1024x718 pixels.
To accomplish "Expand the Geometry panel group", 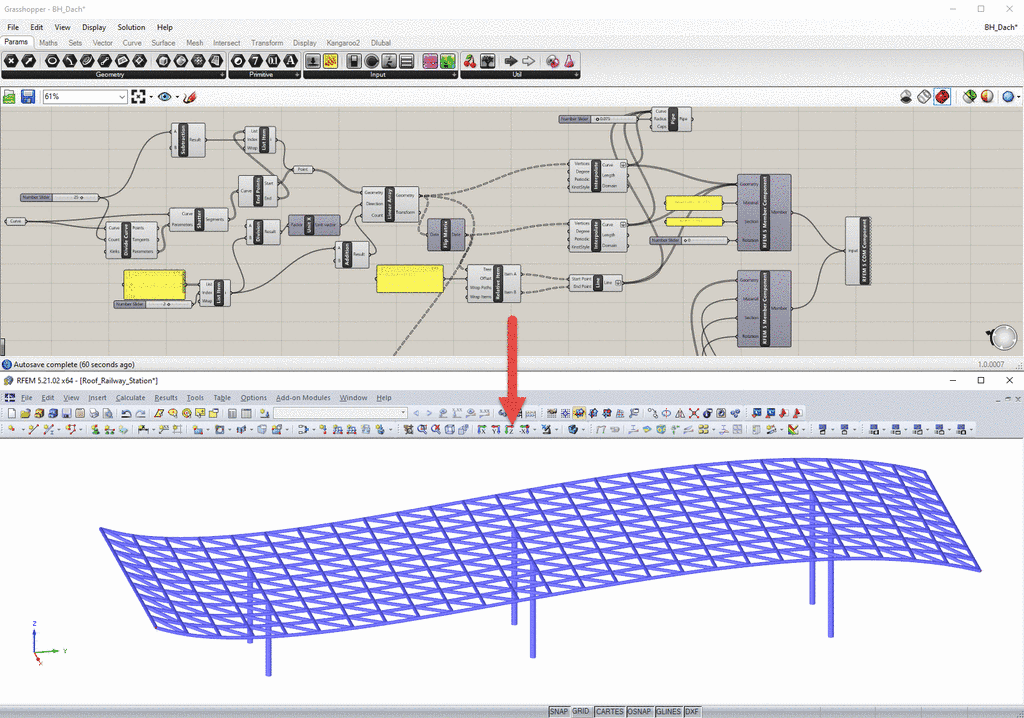I will click(x=223, y=75).
